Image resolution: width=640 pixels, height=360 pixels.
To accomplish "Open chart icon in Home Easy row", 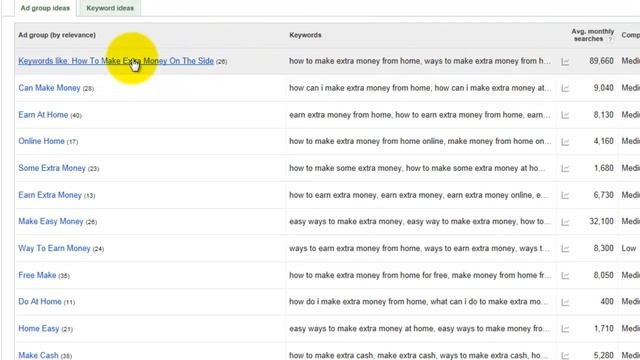I will coord(565,329).
